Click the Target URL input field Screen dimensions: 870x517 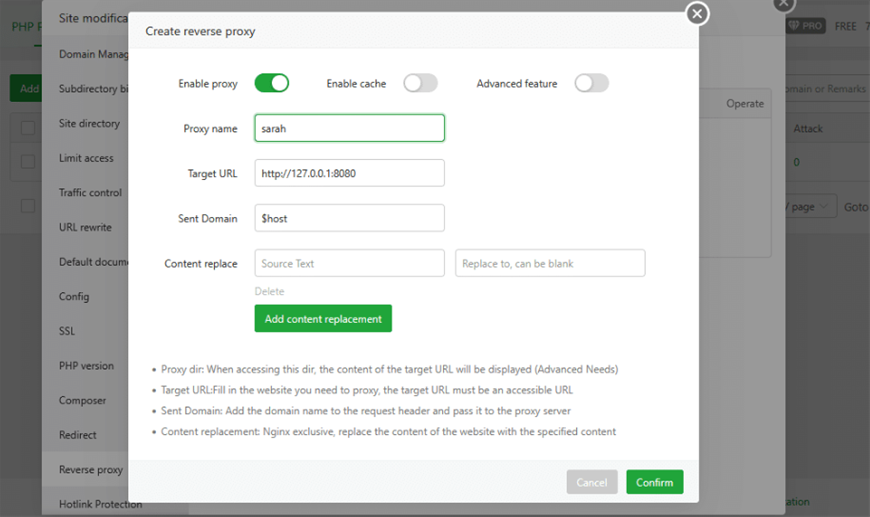pos(350,173)
